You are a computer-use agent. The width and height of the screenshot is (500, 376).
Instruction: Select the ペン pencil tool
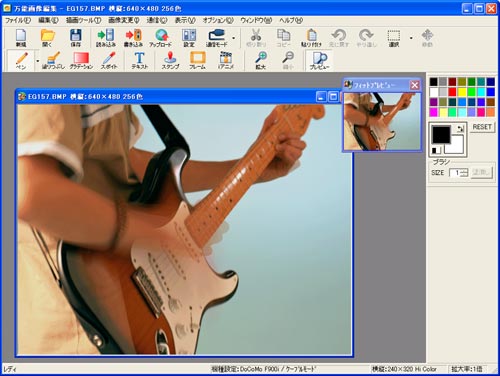(21, 60)
